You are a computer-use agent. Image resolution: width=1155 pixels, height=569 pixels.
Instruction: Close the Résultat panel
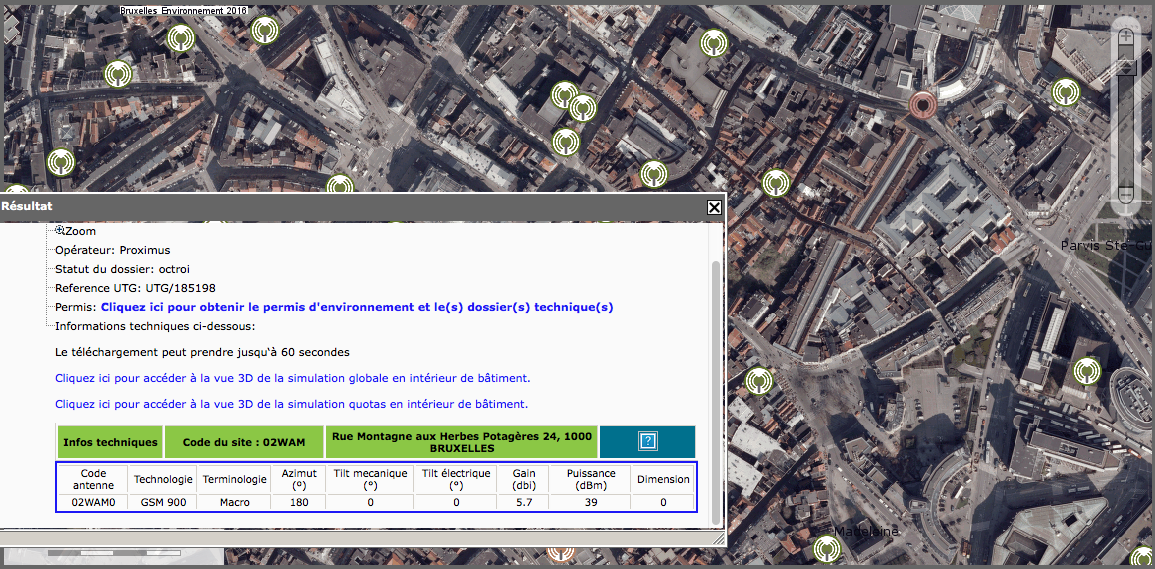pos(714,207)
